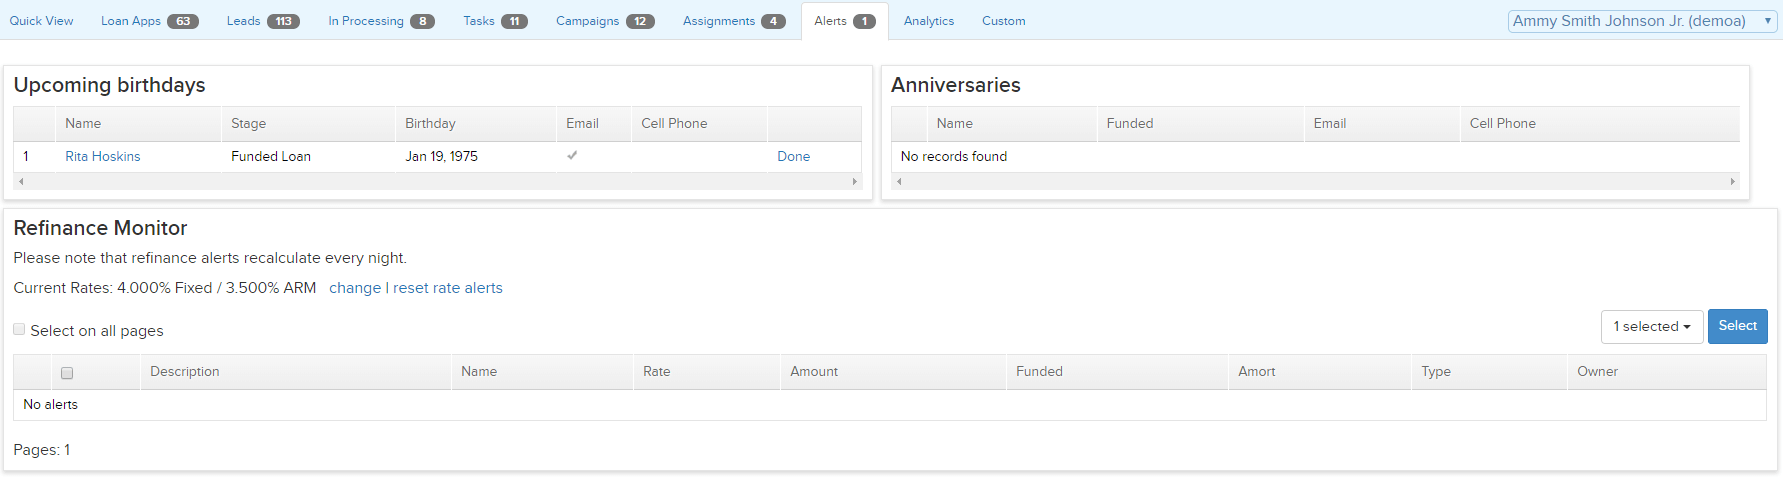
Task: Click reset rate alerts link
Action: tap(448, 288)
